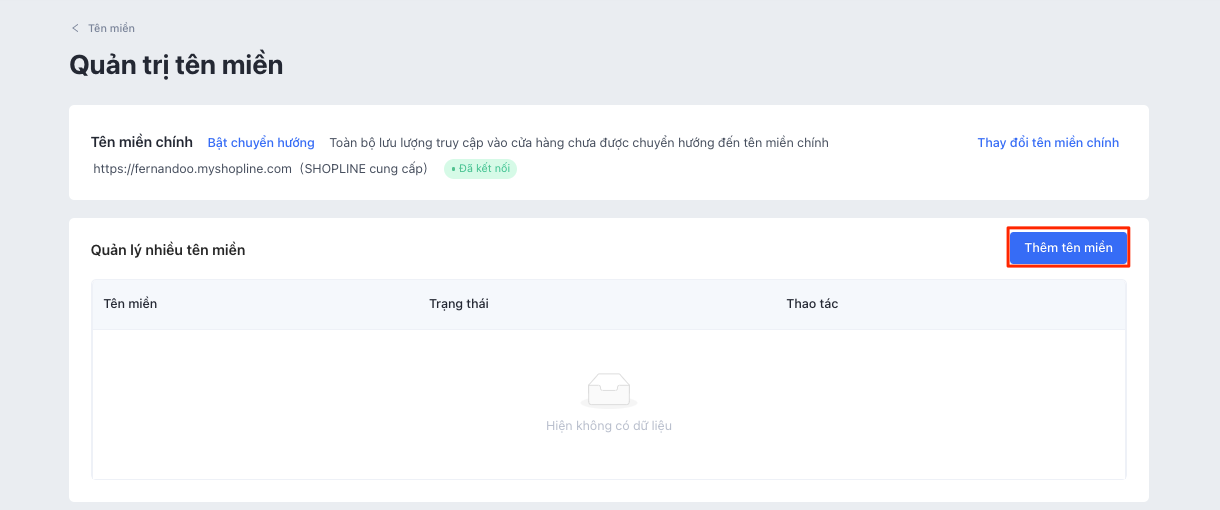
Task: Click the Tên miền chính label
Action: [x=141, y=142]
